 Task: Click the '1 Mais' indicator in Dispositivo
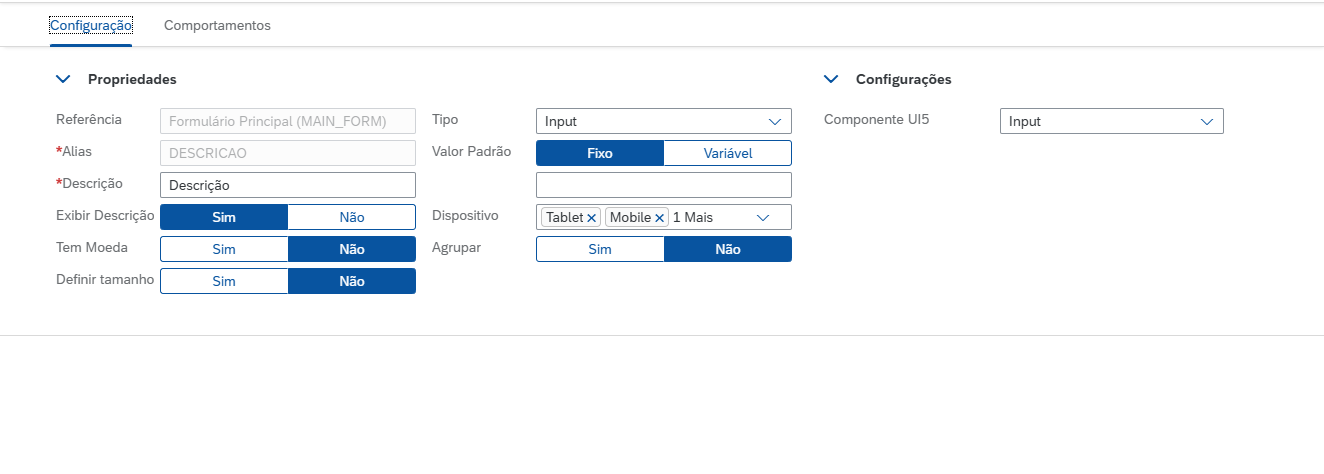click(x=693, y=217)
